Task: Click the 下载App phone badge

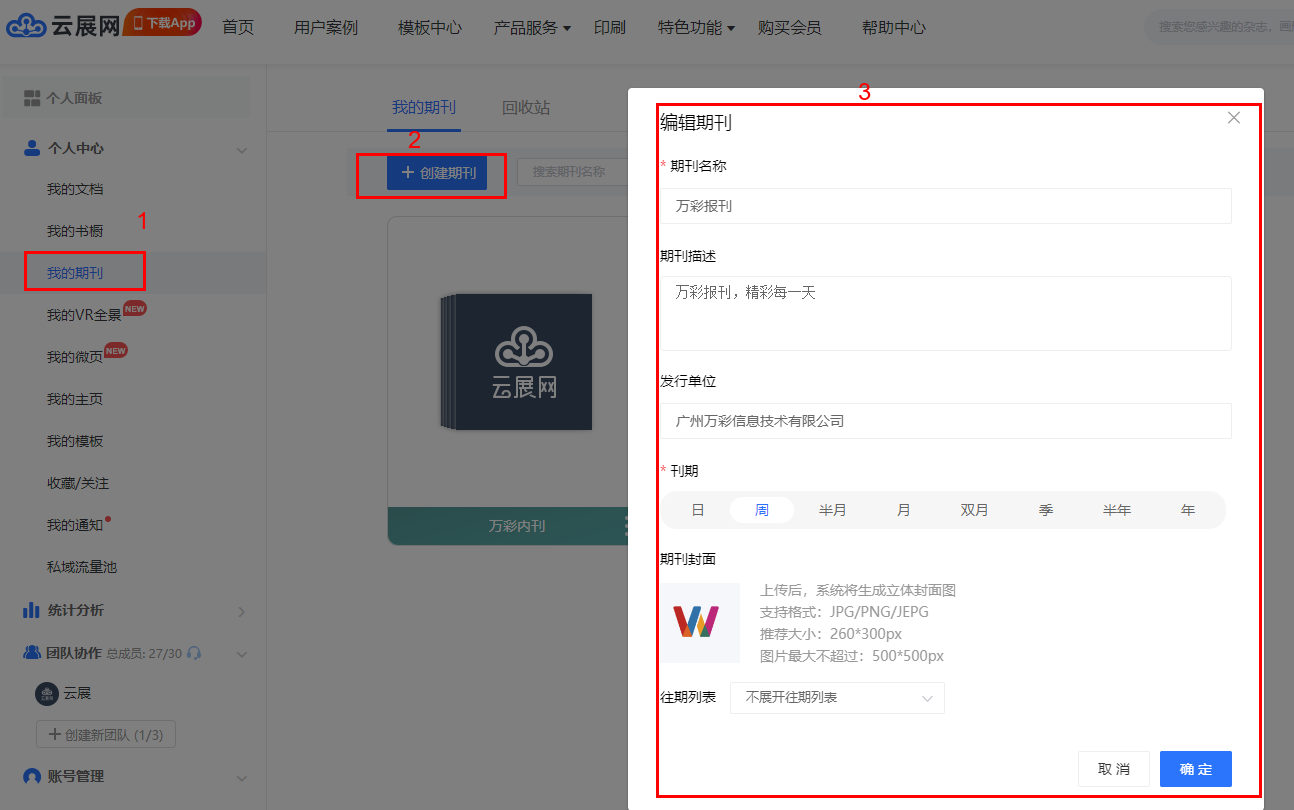Action: (163, 23)
